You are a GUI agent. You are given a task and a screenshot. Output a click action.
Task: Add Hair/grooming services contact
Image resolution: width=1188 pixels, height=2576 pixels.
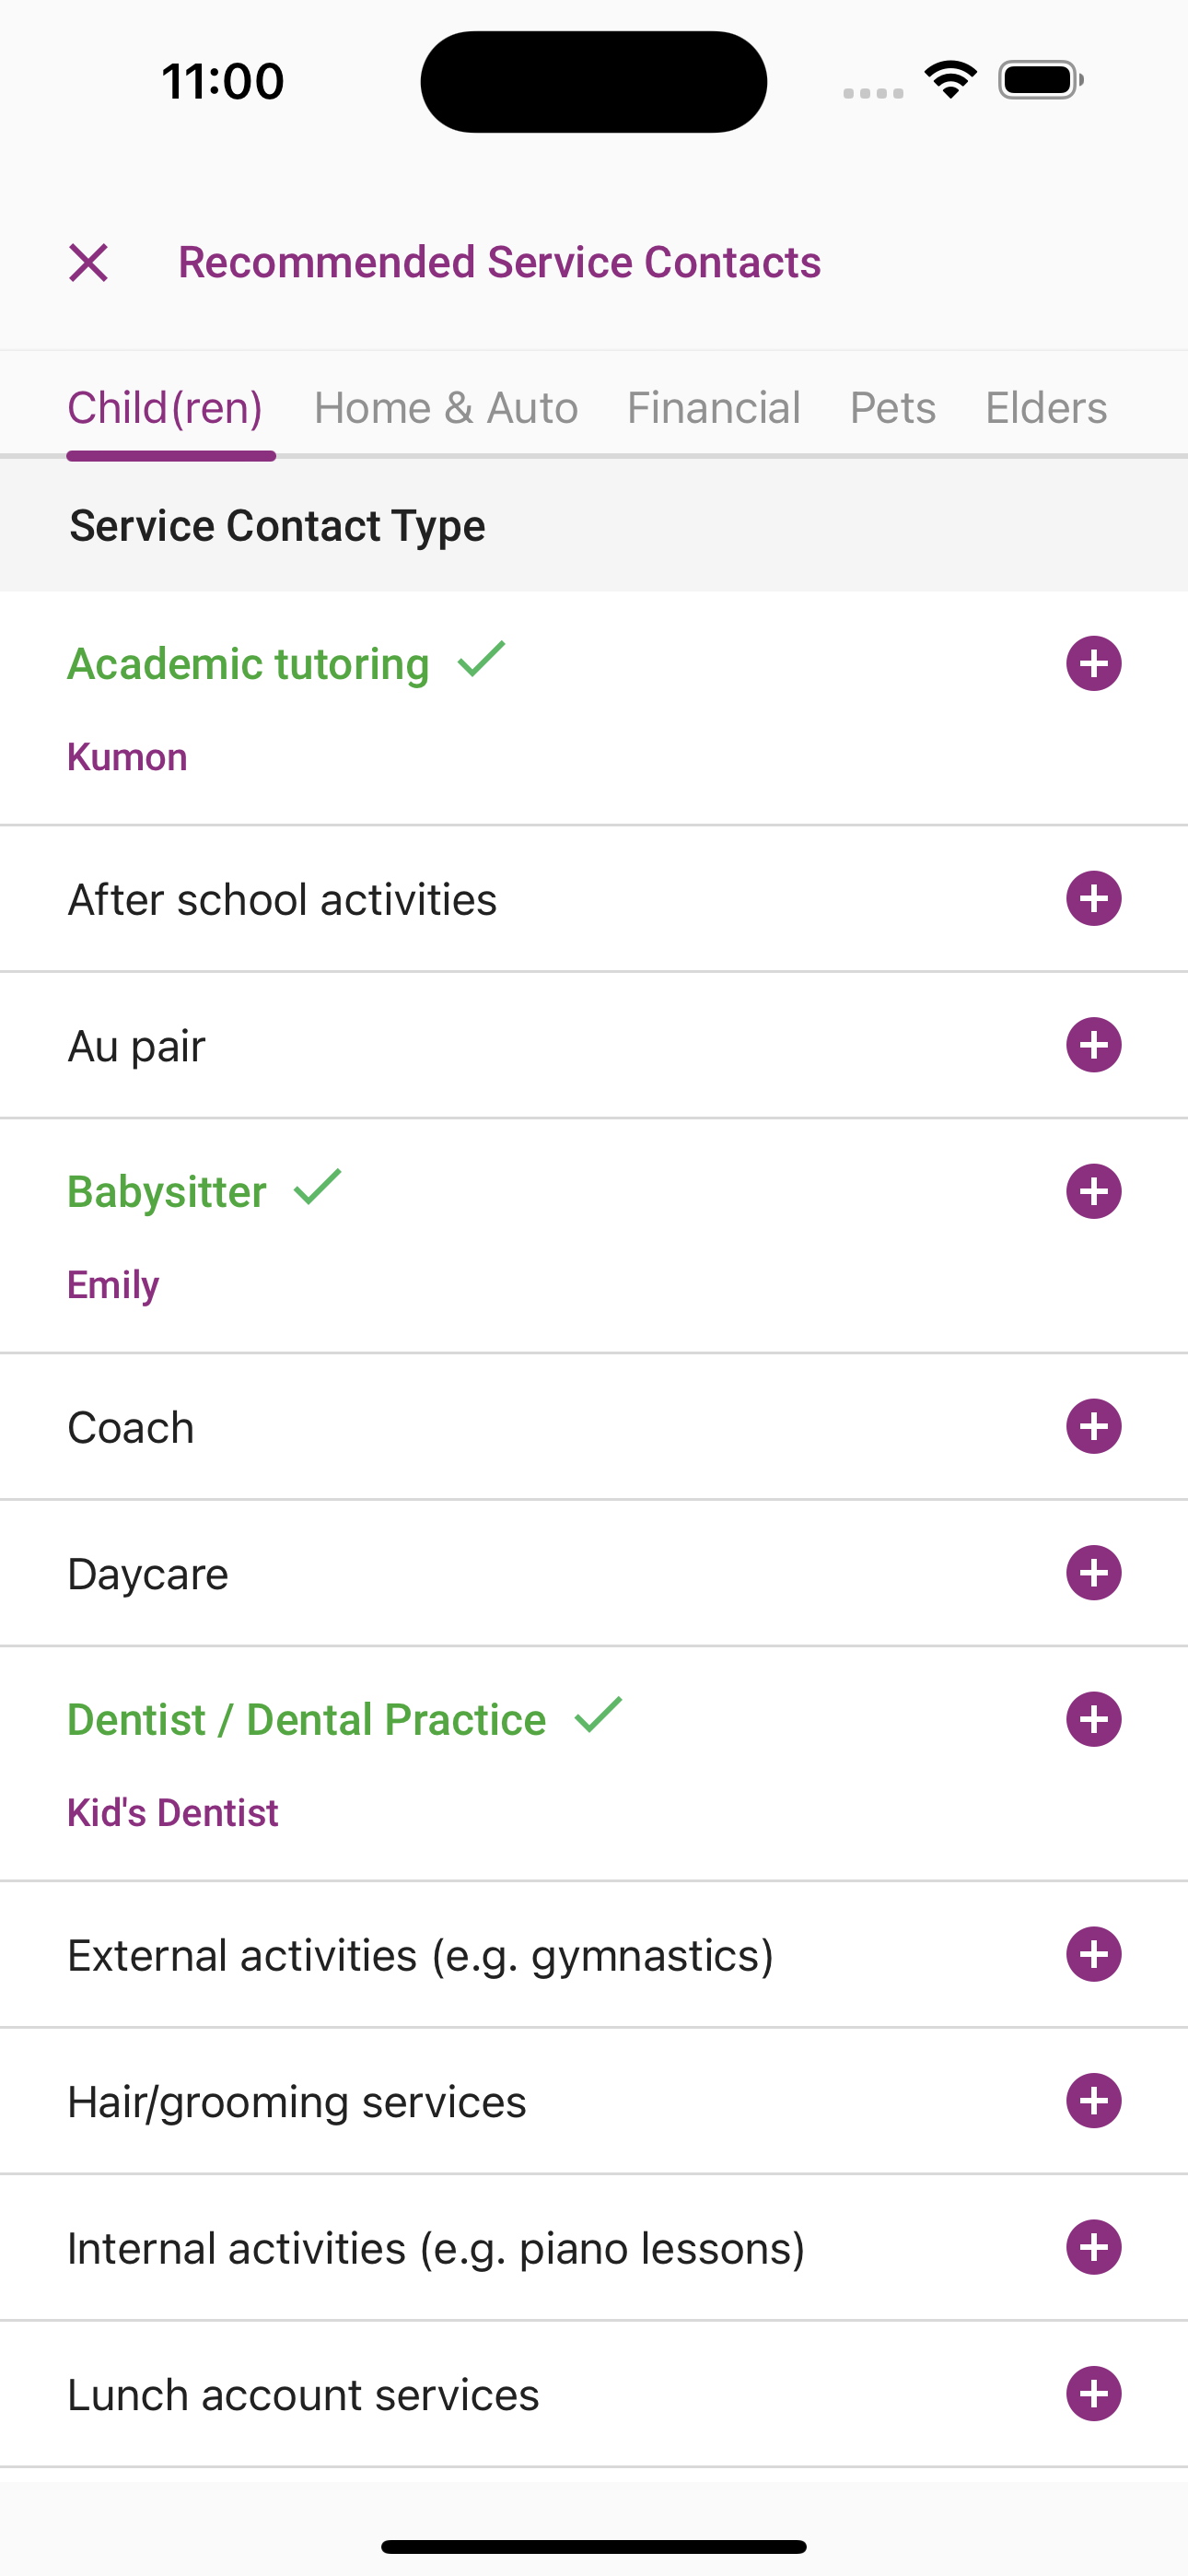(1093, 2101)
